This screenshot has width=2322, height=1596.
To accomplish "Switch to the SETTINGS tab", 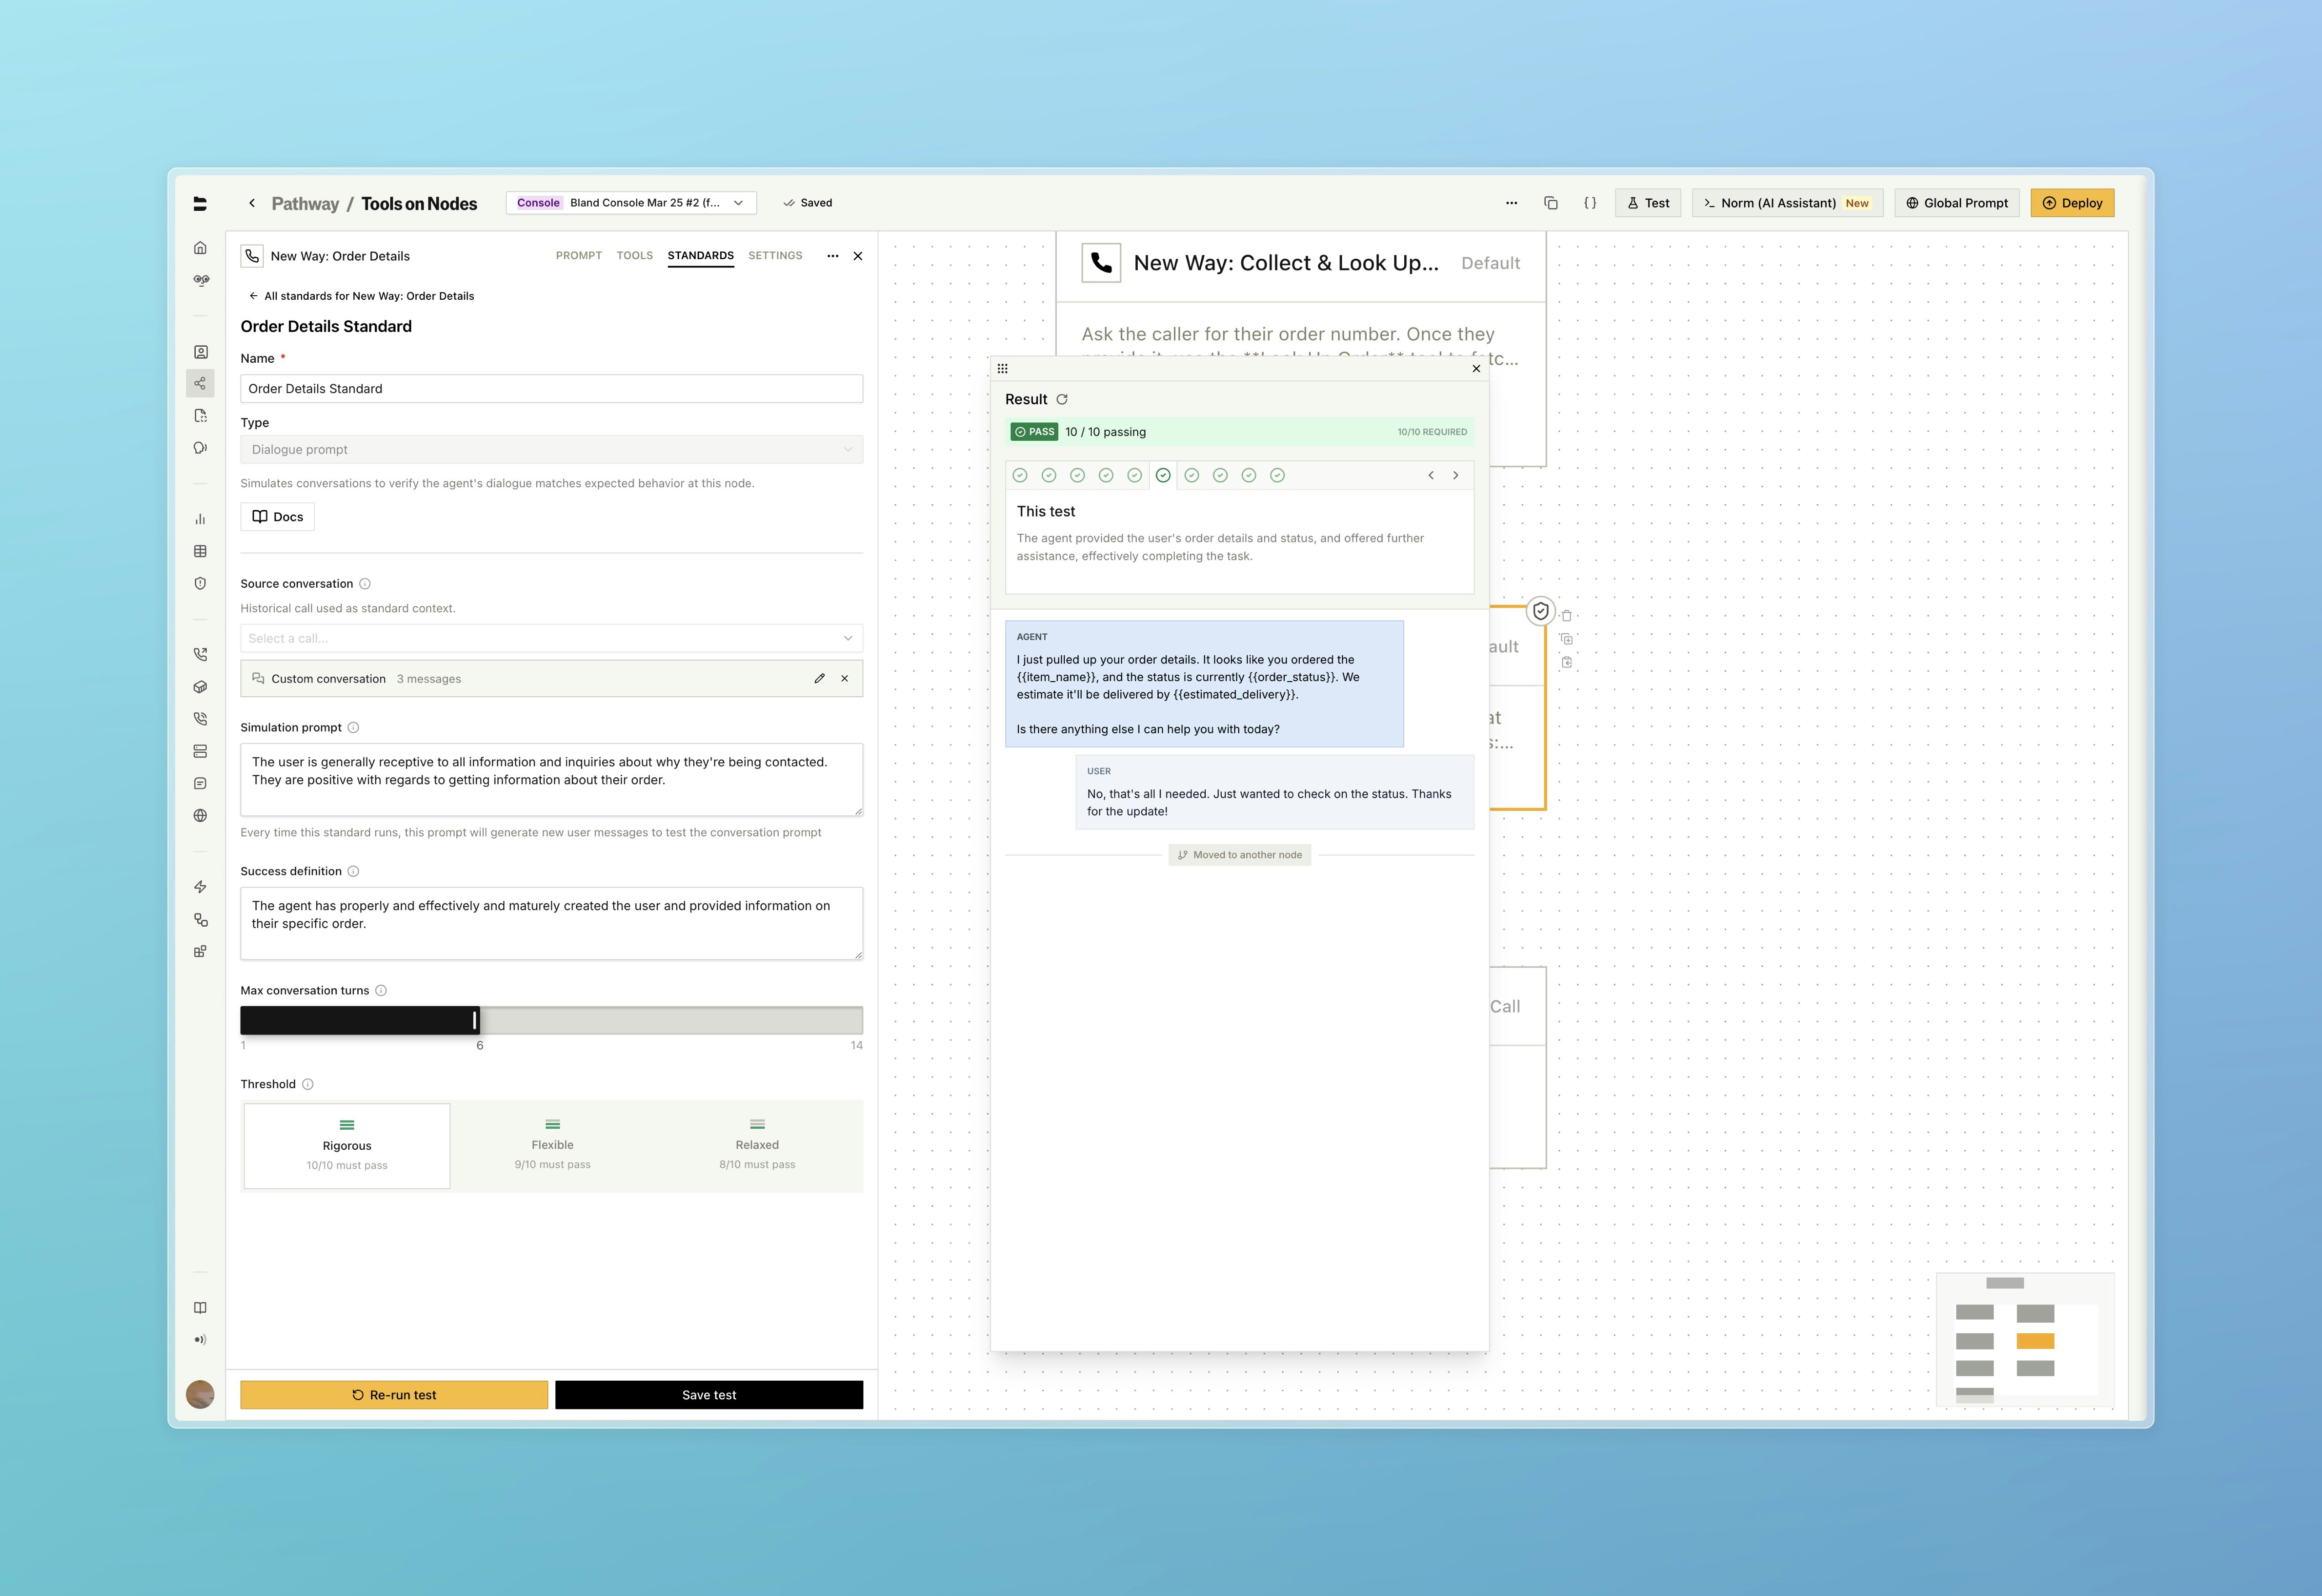I will (775, 255).
